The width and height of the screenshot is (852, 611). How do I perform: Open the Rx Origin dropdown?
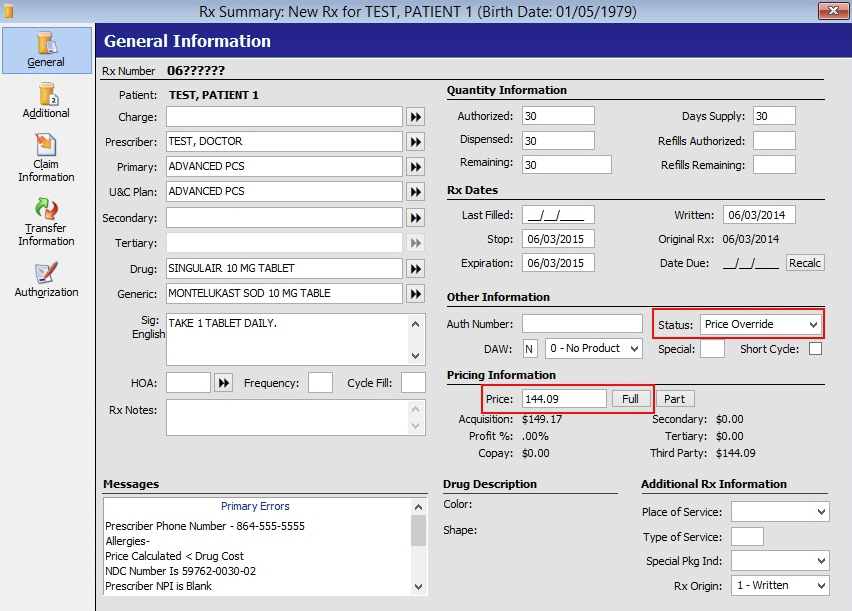point(780,585)
